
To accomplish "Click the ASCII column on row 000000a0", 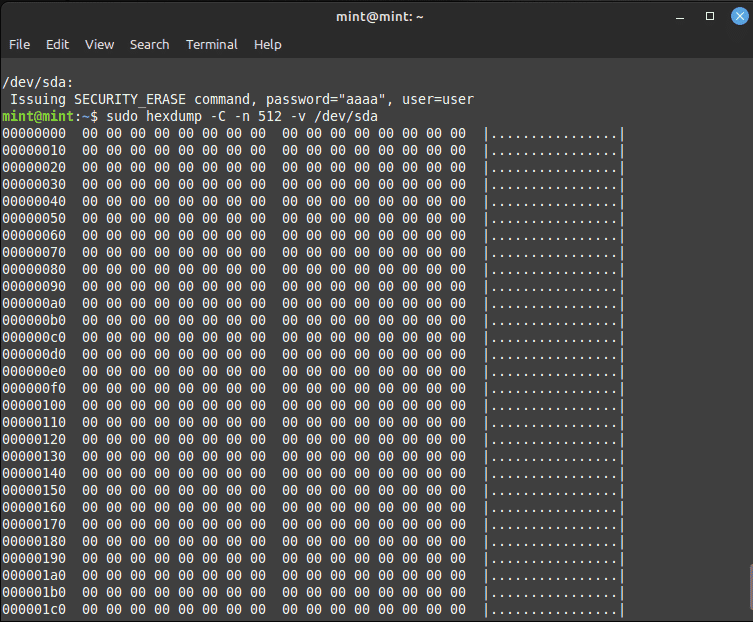I will point(554,304).
